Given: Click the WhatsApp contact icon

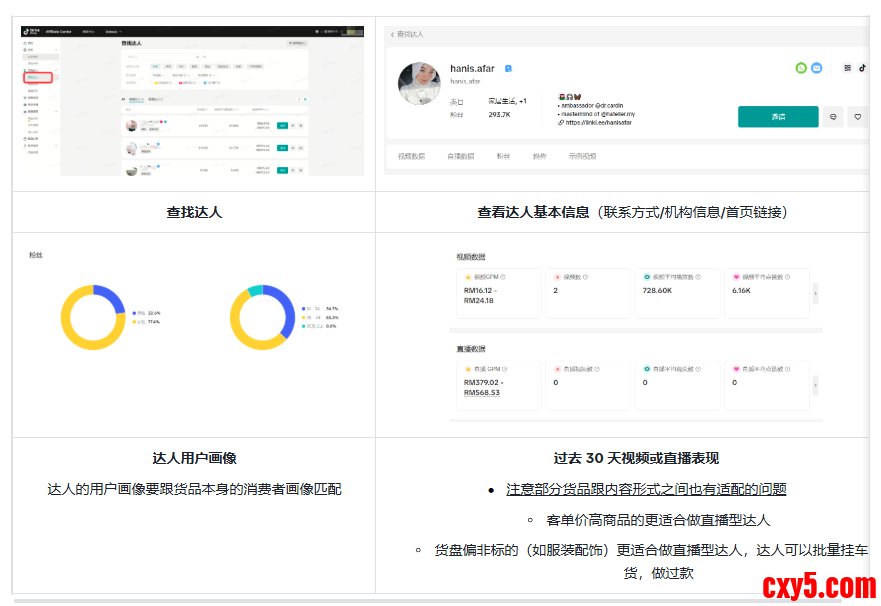Looking at the screenshot, I should (801, 68).
